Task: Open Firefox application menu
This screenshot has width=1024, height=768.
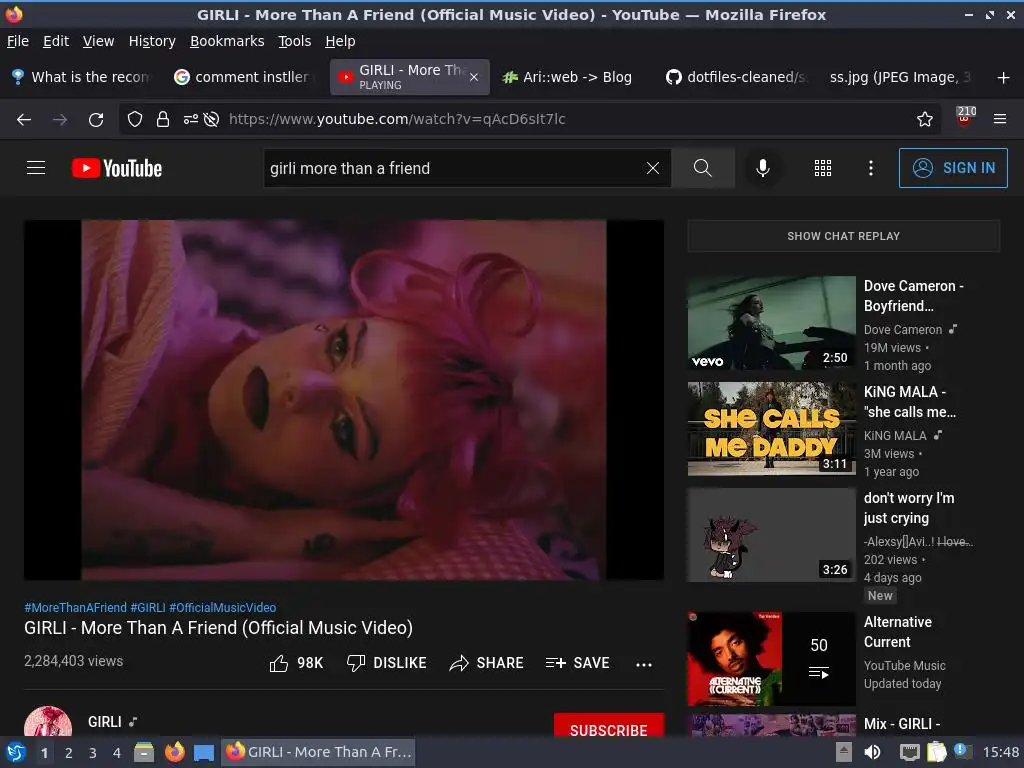Action: [1000, 119]
